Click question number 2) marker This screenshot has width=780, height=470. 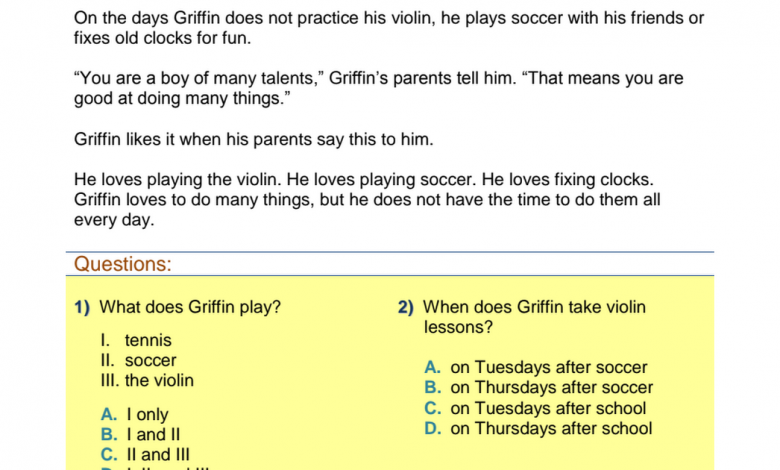[405, 307]
